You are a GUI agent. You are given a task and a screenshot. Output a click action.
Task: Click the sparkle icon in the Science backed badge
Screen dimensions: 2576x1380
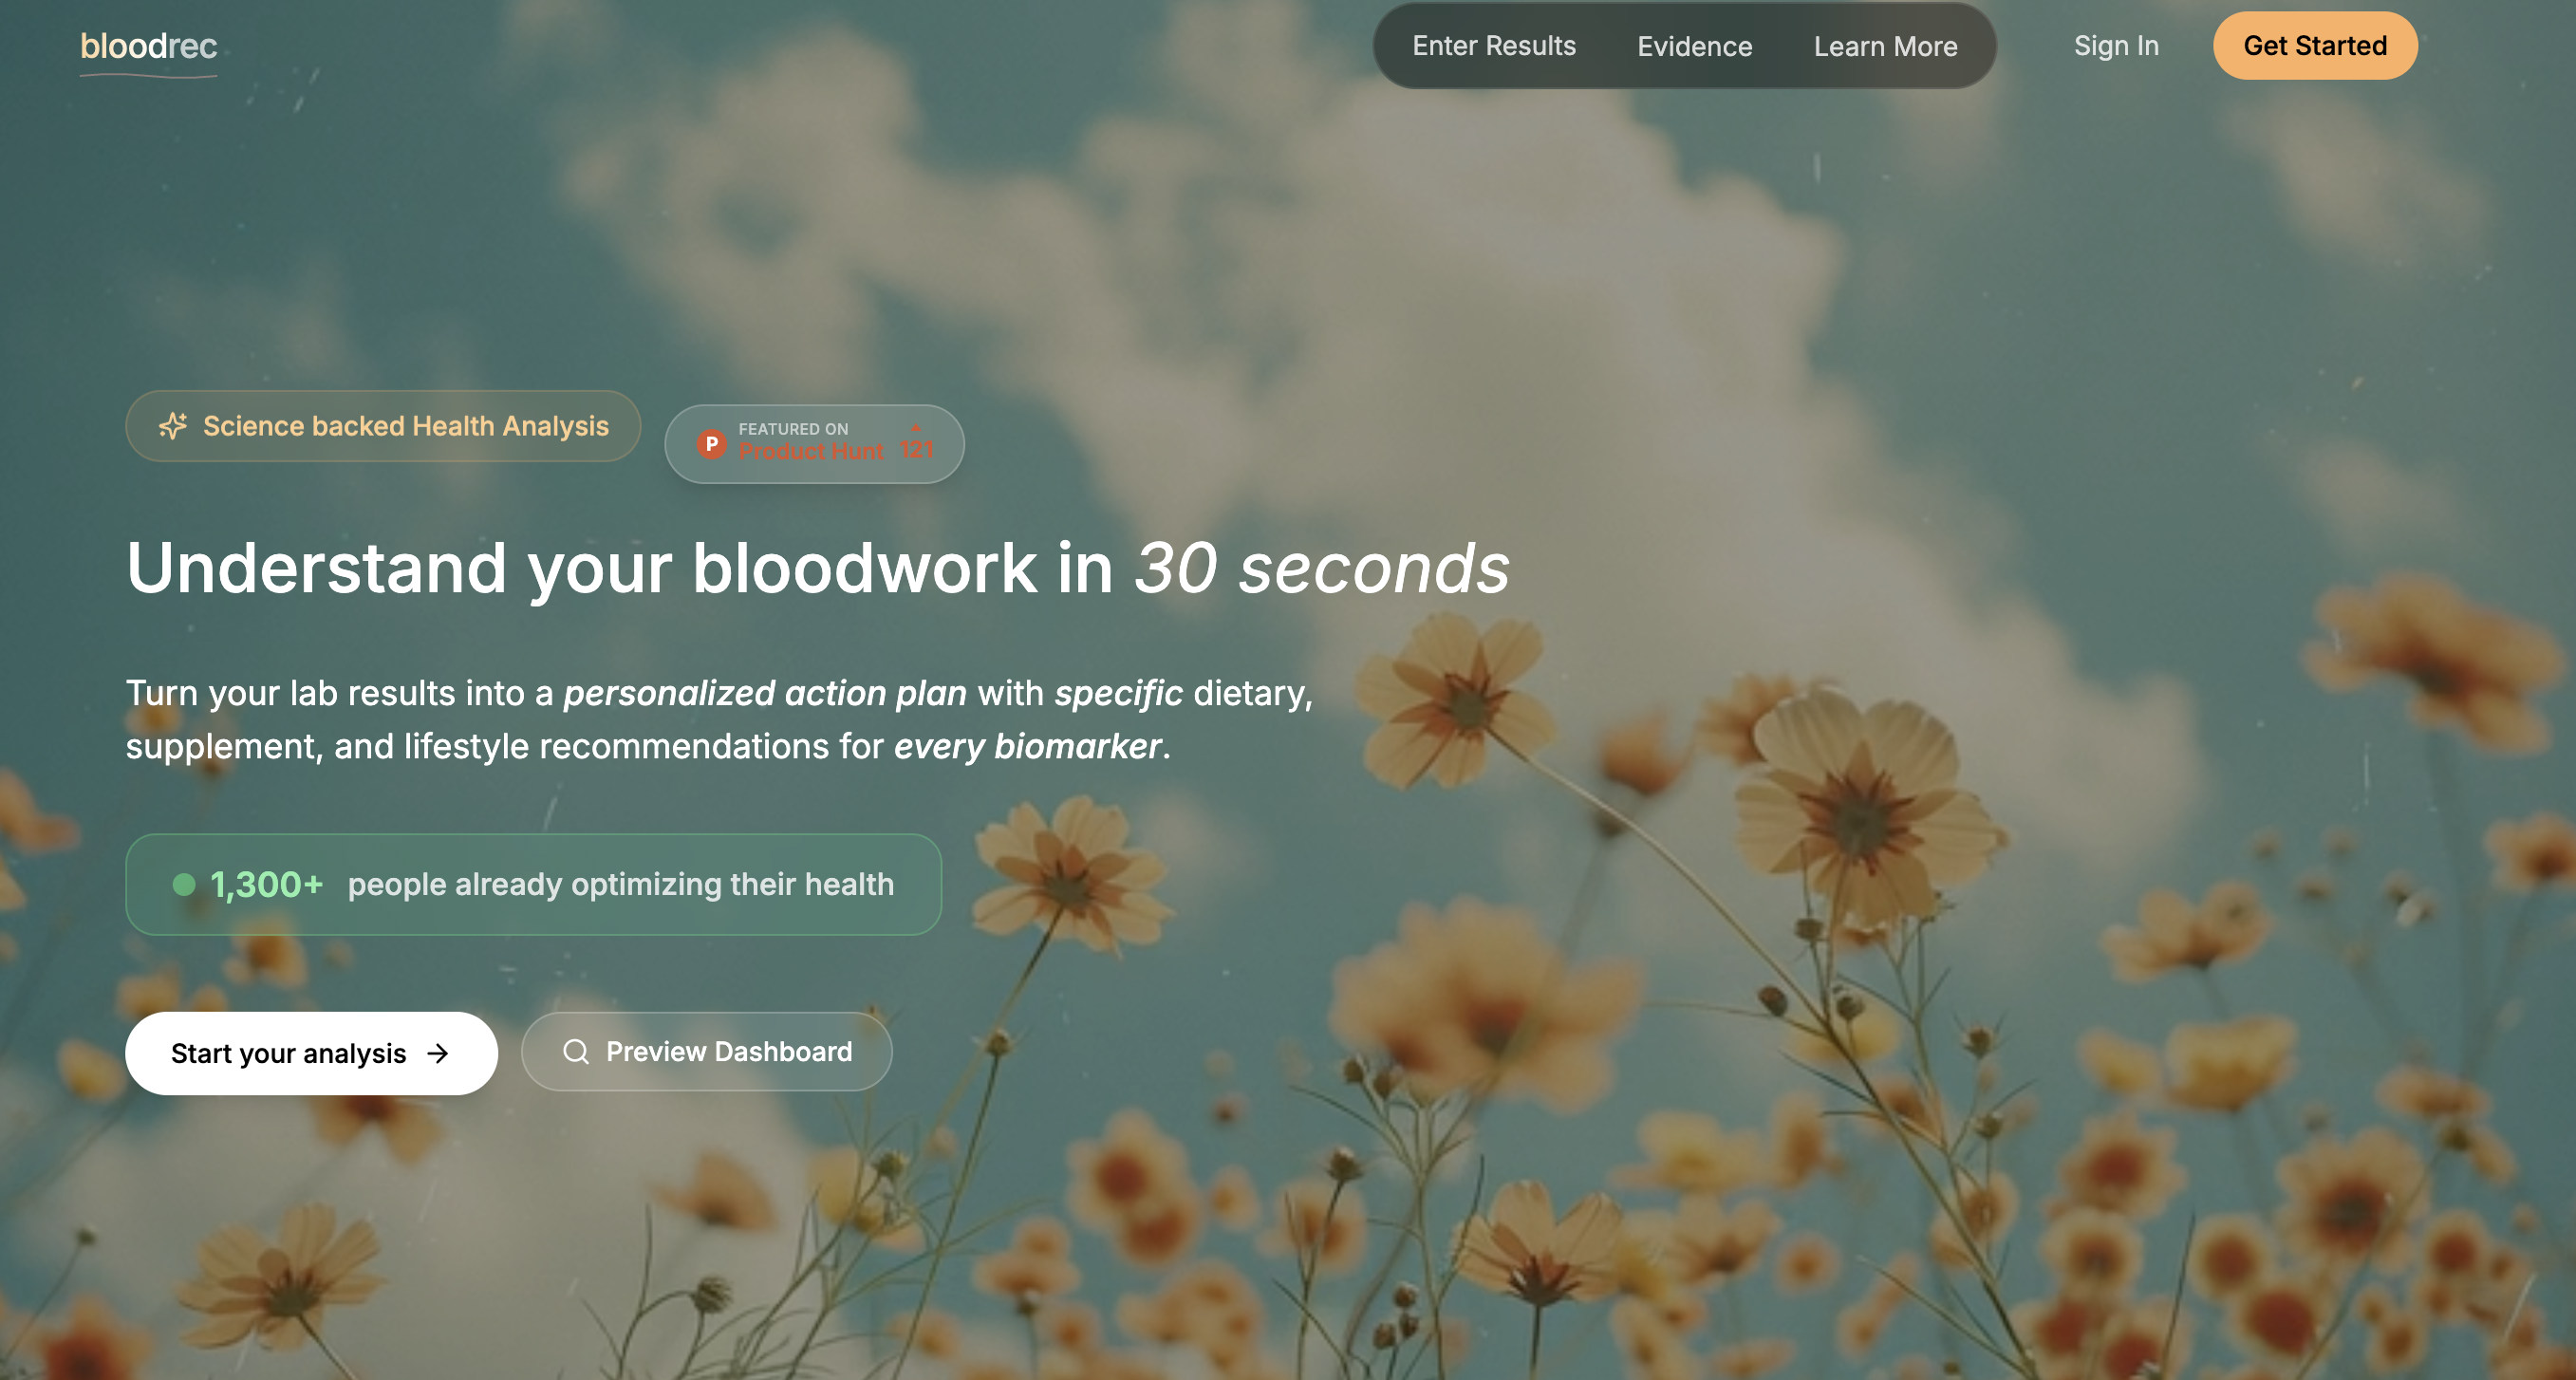pos(174,425)
